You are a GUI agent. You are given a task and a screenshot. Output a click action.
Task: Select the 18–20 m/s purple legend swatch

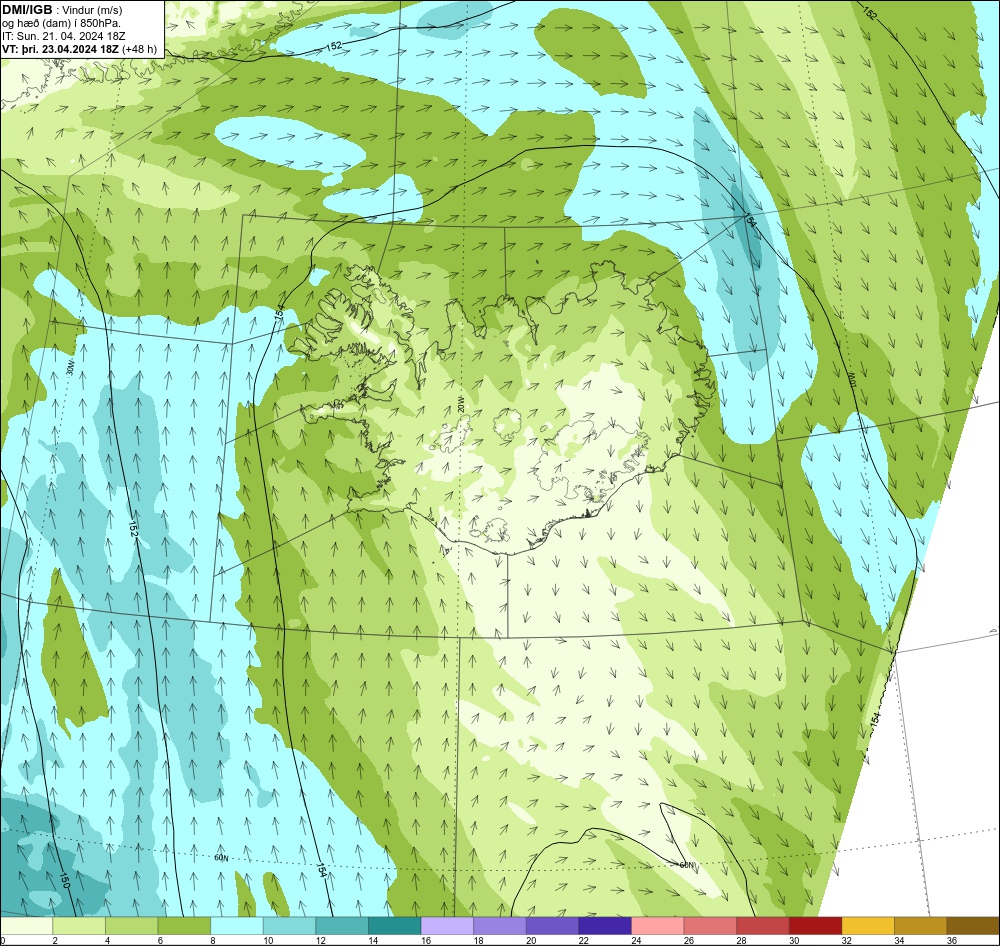click(x=500, y=926)
